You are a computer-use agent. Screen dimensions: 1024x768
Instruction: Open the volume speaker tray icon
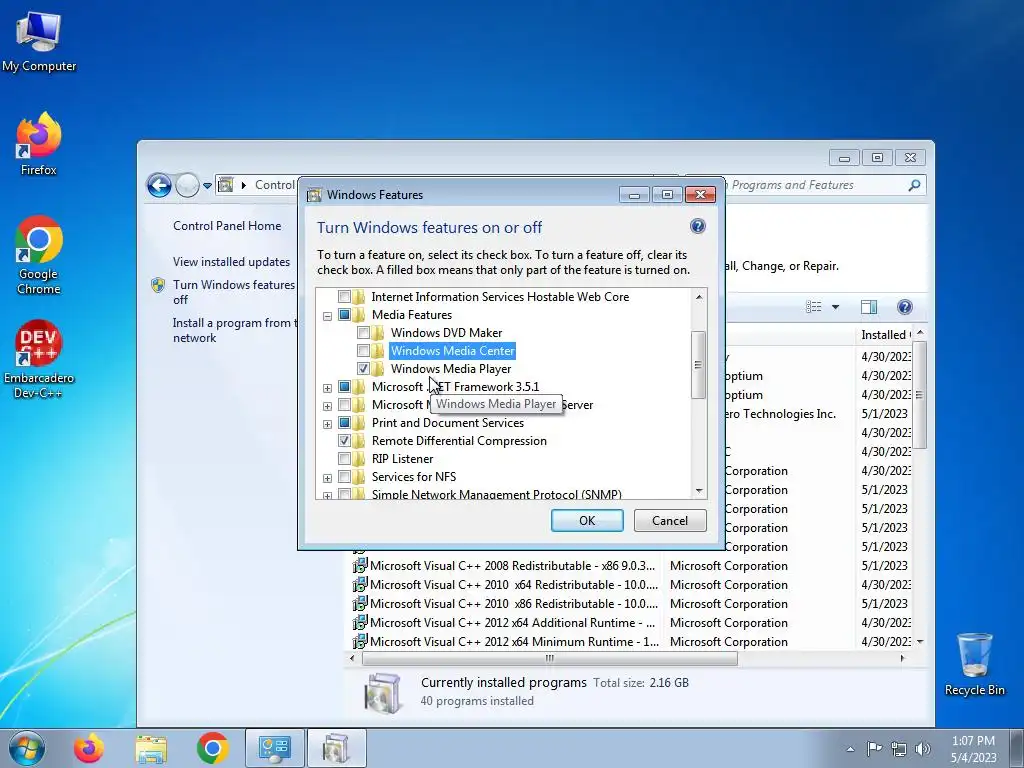pyautogui.click(x=923, y=749)
